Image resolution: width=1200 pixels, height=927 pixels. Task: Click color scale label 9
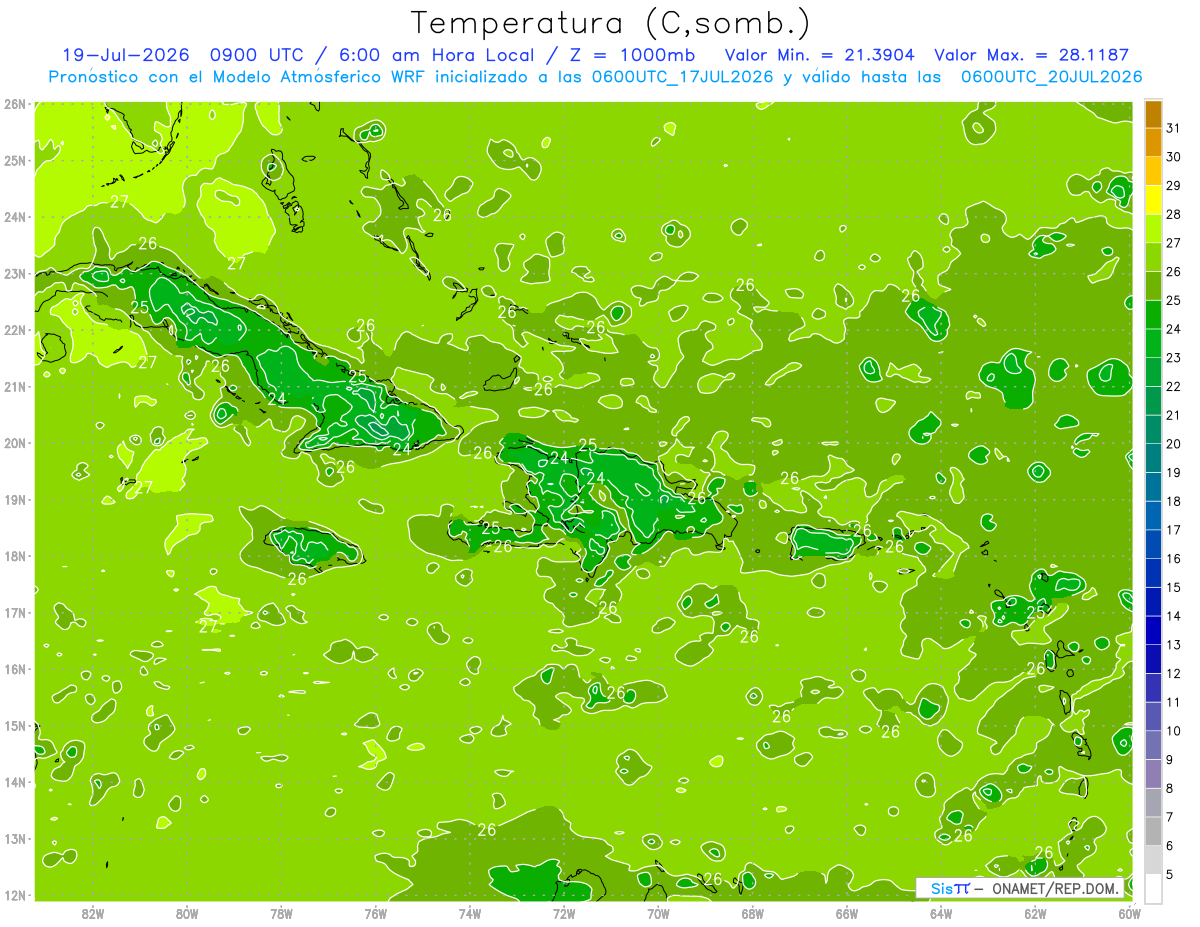tap(1170, 760)
